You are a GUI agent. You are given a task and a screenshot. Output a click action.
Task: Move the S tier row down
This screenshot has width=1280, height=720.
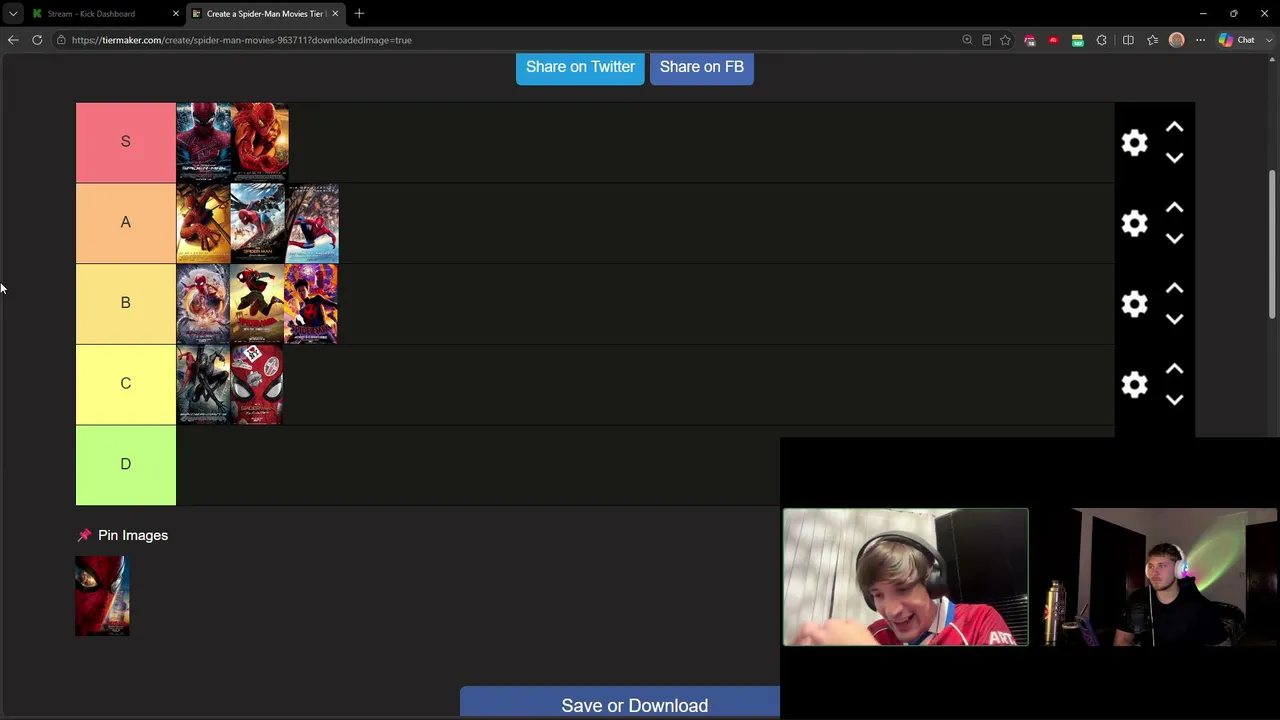1175,158
